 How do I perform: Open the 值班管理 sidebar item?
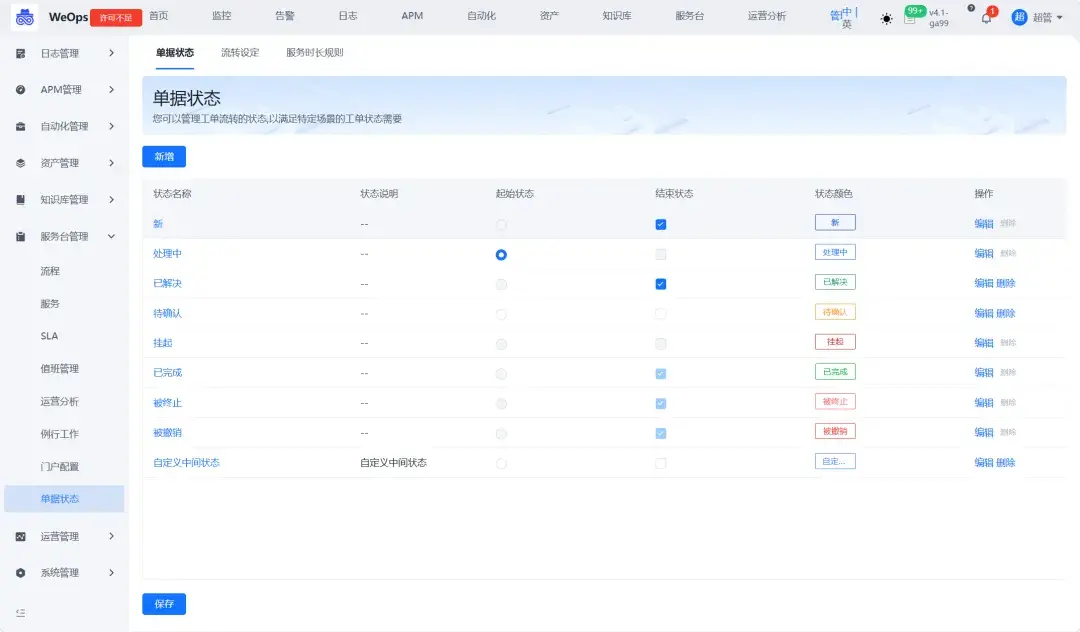[59, 369]
